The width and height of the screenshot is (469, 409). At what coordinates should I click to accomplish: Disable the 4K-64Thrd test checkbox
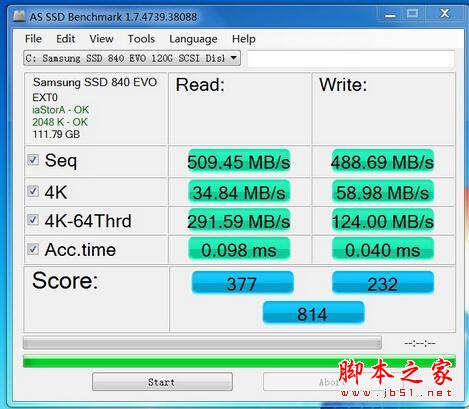coord(33,220)
